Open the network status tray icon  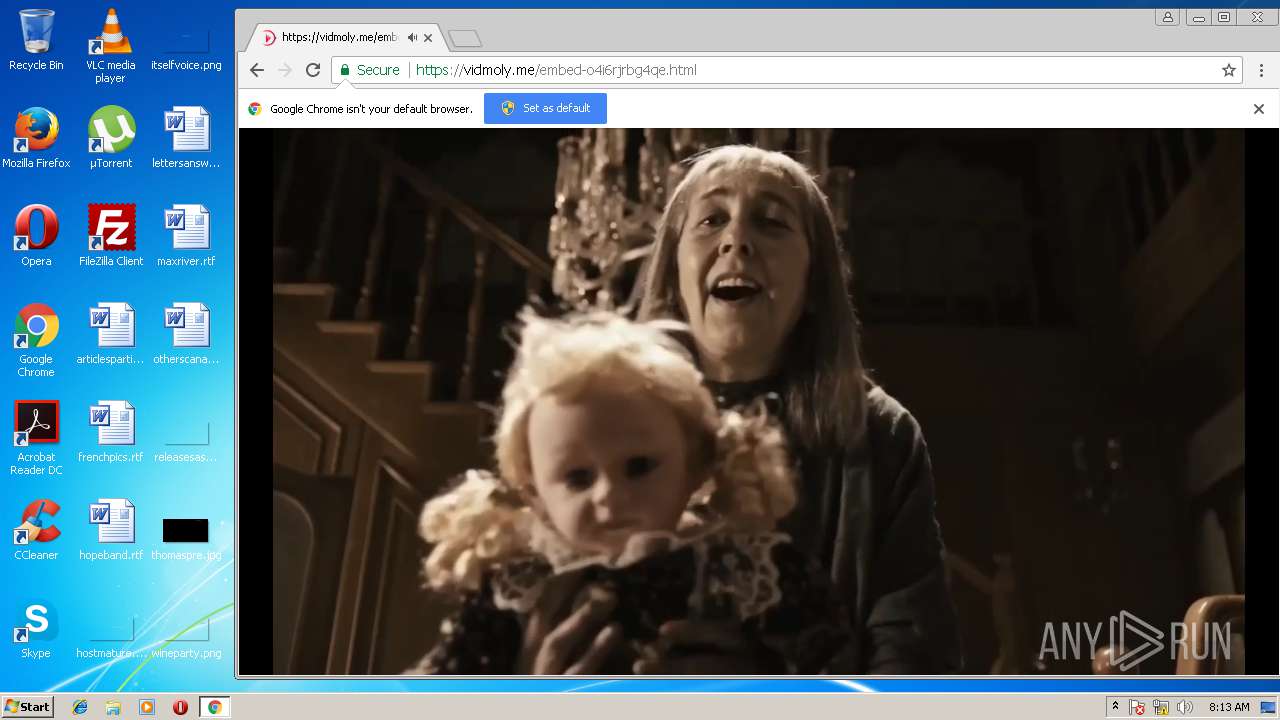click(x=1161, y=707)
